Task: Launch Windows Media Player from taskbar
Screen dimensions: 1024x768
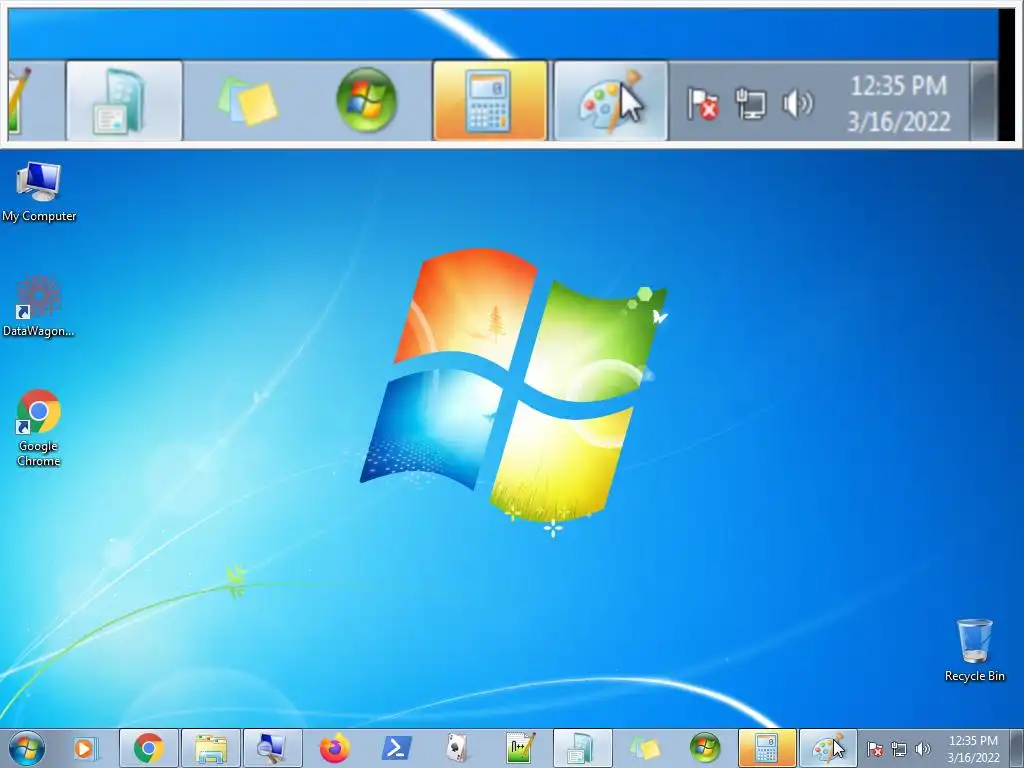Action: coord(86,748)
